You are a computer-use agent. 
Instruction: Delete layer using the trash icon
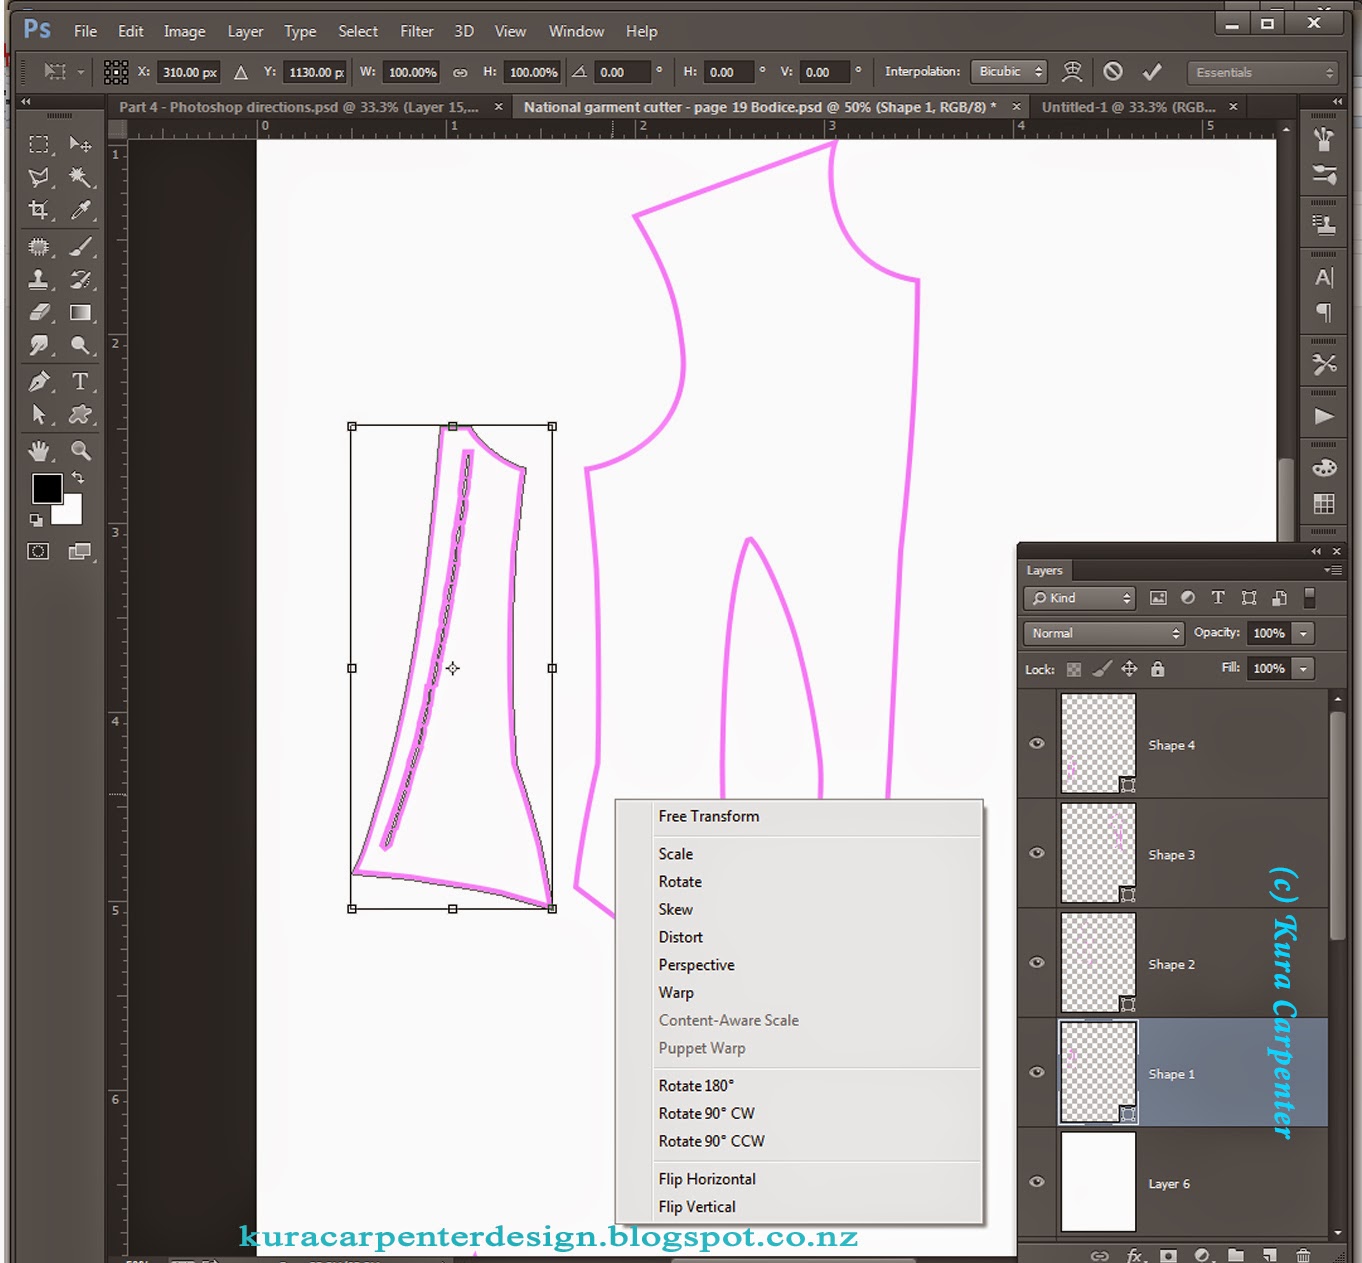tap(1303, 1255)
